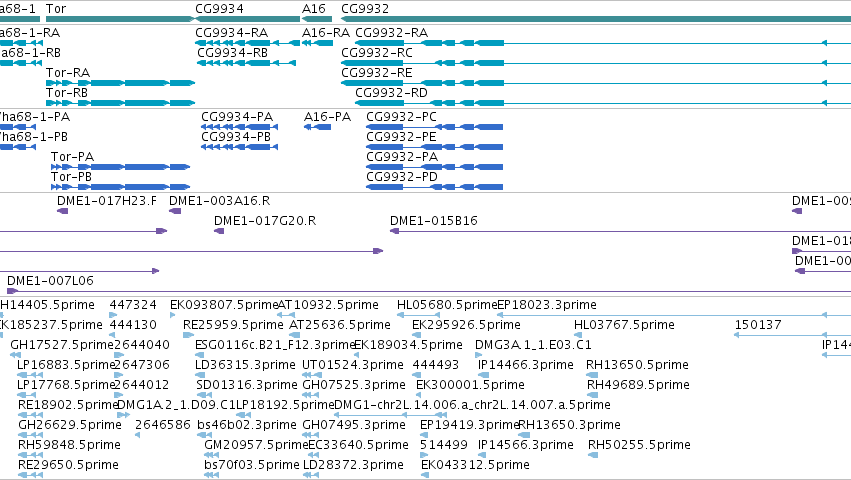This screenshot has width=851, height=480.
Task: Click the CG9934 gene bar label
Action: tap(219, 9)
